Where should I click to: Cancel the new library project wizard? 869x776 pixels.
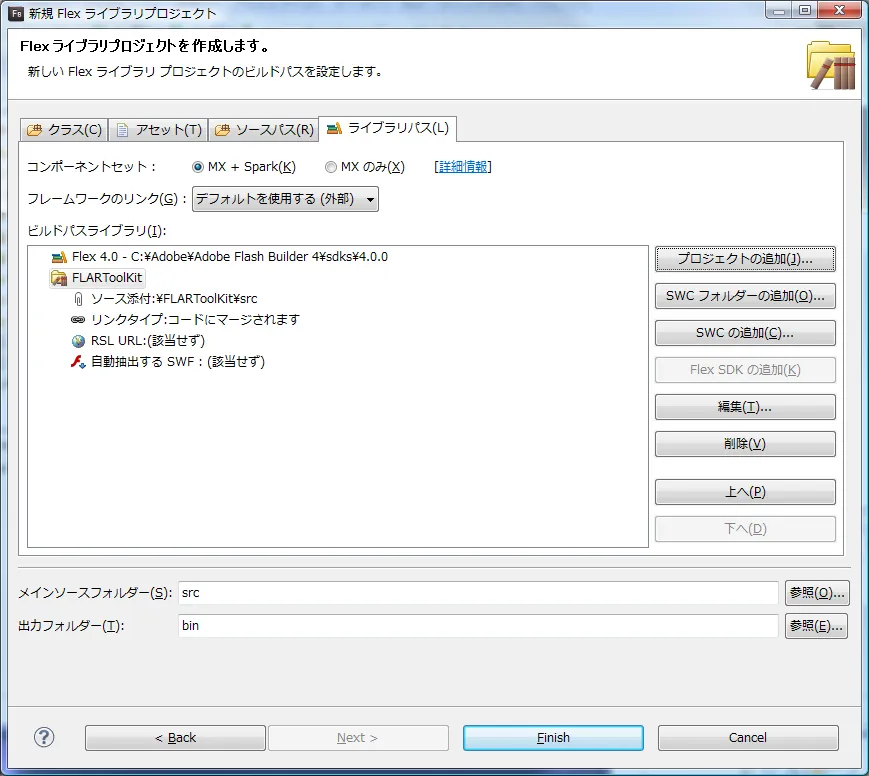tap(748, 738)
